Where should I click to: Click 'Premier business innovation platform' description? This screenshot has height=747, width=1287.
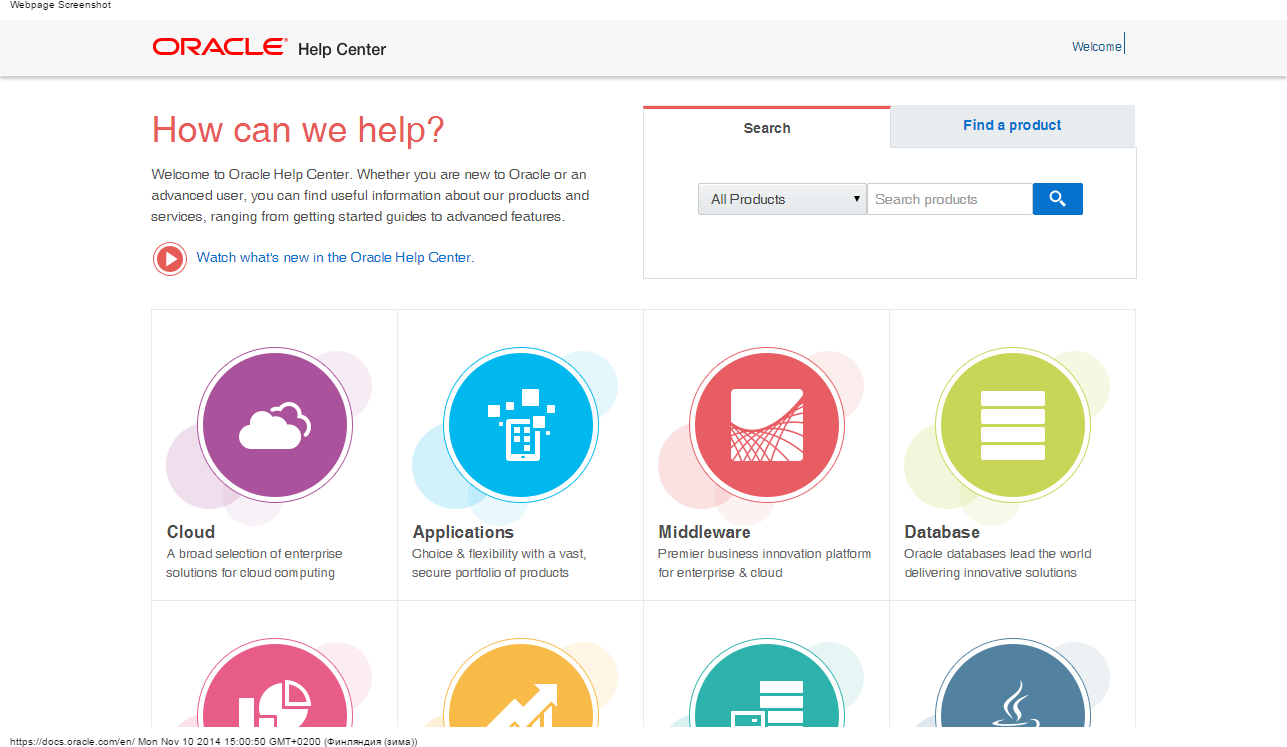(x=764, y=554)
